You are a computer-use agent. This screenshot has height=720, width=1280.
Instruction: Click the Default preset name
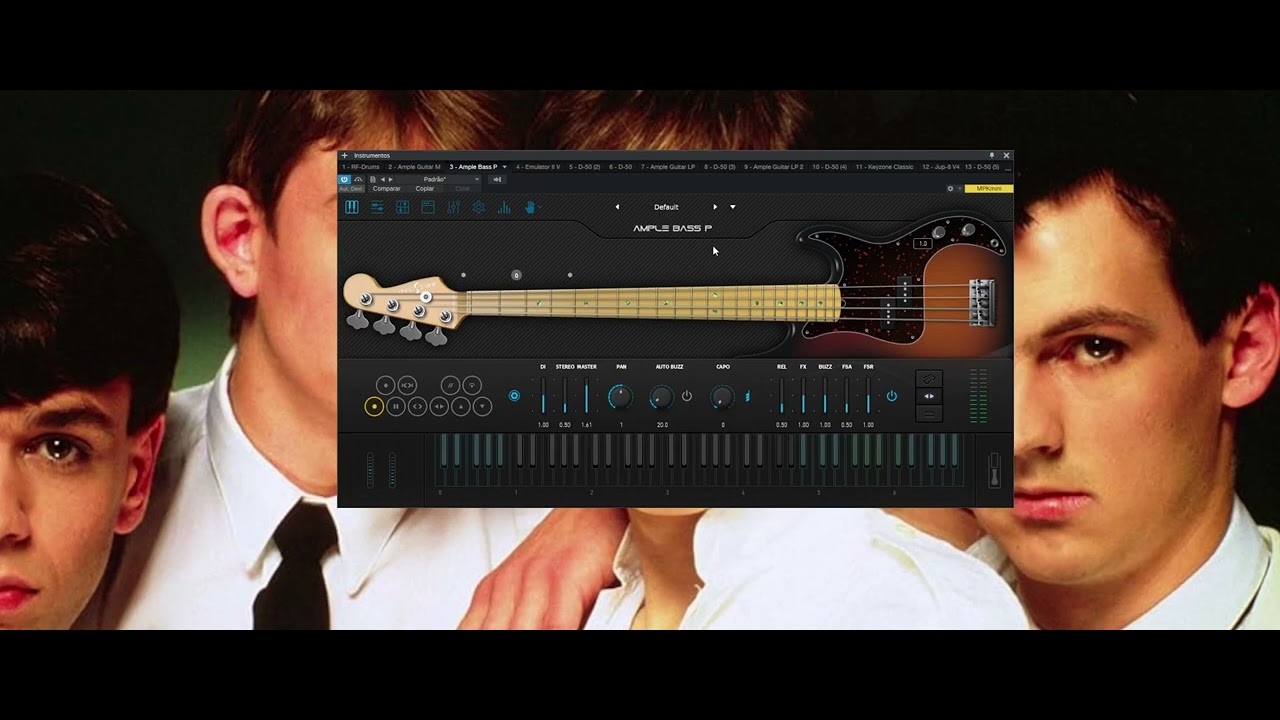(x=666, y=207)
